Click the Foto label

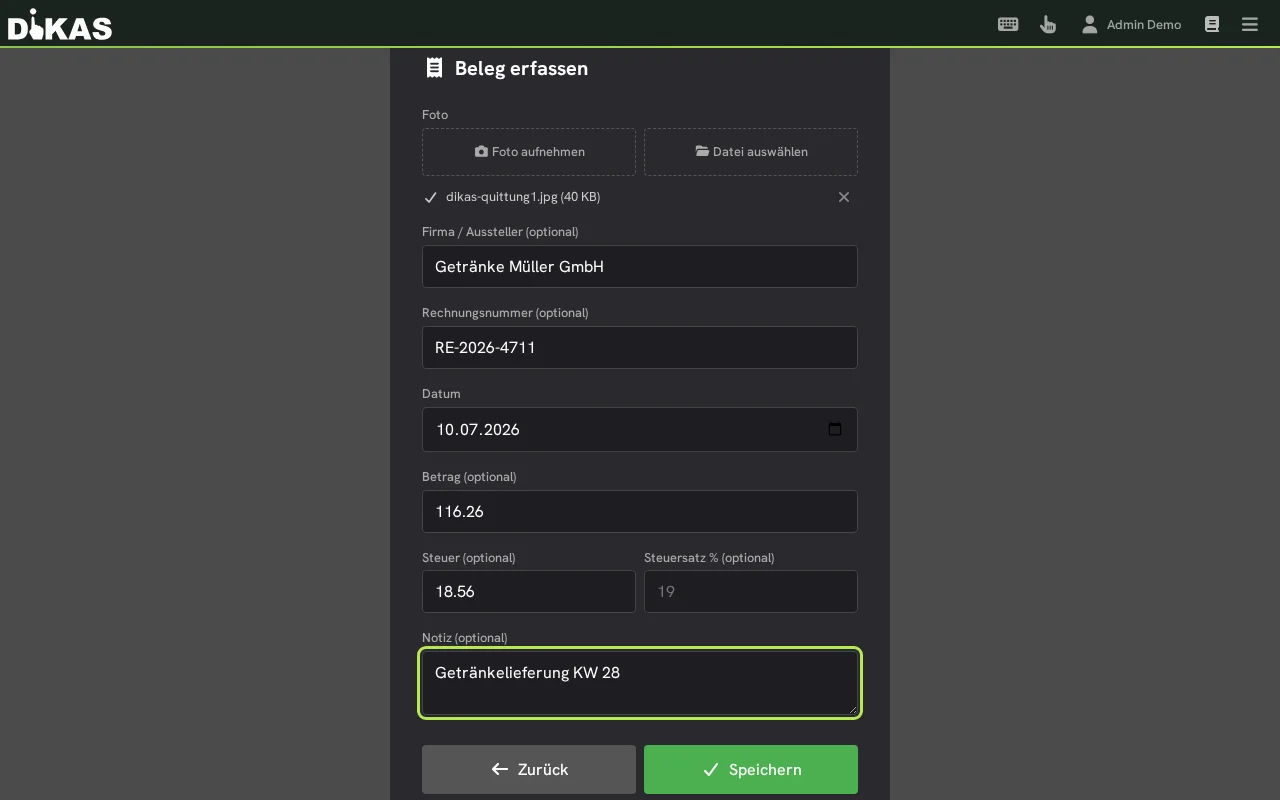point(435,115)
